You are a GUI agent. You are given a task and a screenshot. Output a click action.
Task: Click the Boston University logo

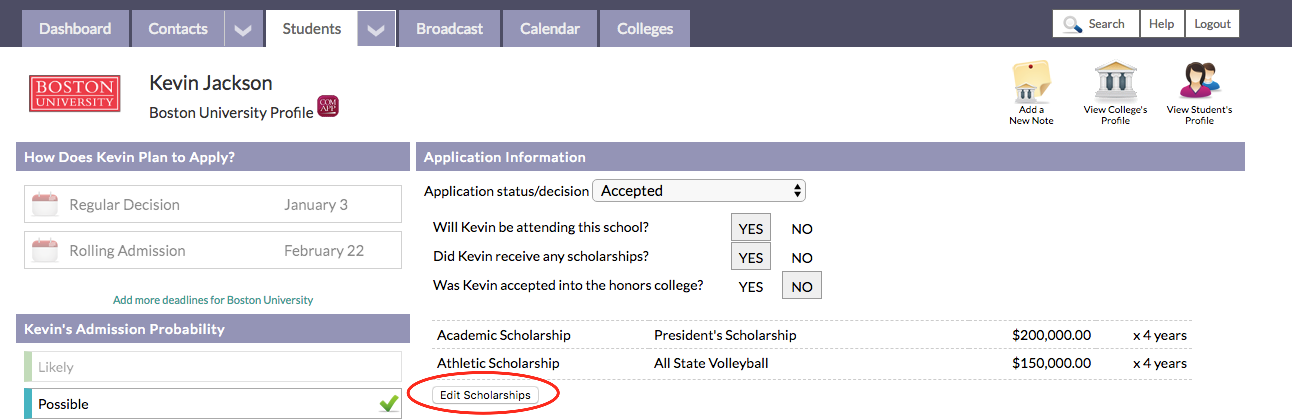75,93
